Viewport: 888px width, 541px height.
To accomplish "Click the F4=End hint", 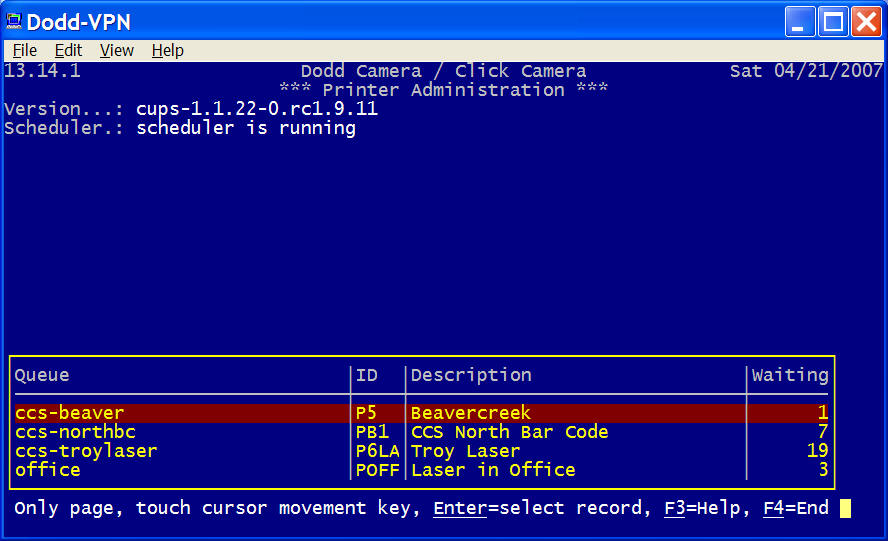I will [796, 508].
